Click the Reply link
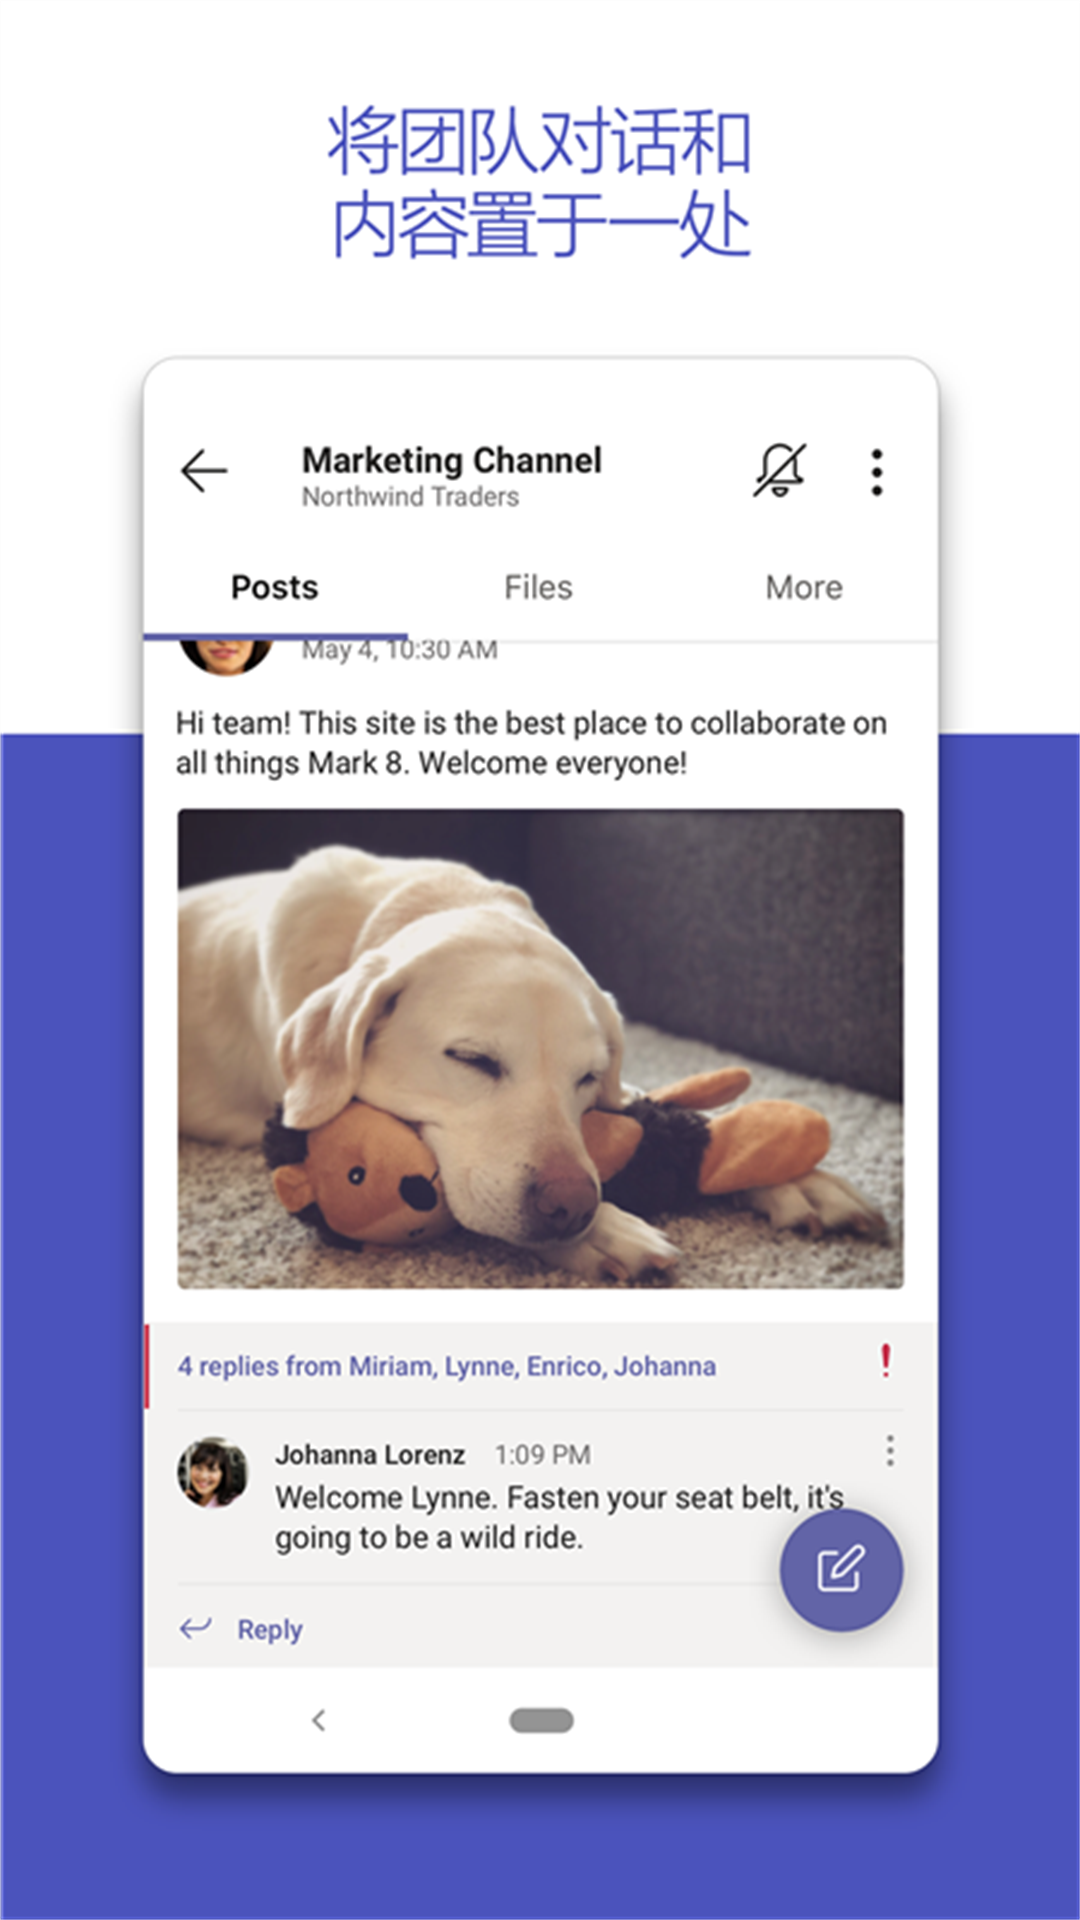The image size is (1080, 1920). pyautogui.click(x=270, y=1630)
